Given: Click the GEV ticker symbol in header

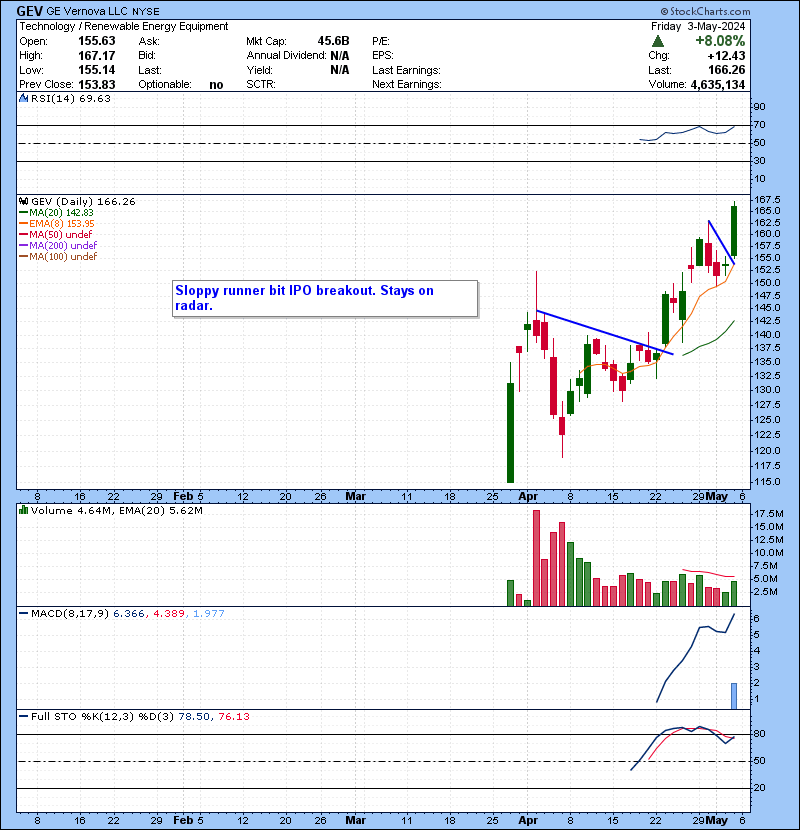Looking at the screenshot, I should tap(30, 11).
